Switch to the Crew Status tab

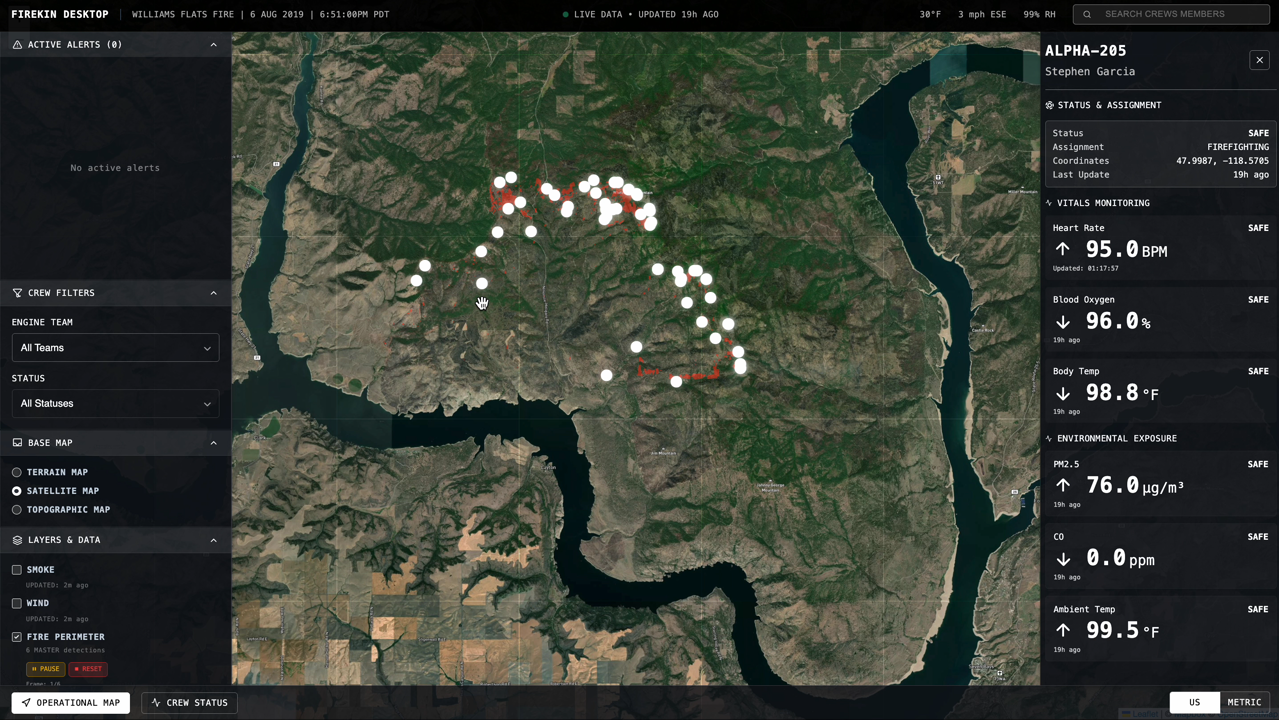click(189, 703)
